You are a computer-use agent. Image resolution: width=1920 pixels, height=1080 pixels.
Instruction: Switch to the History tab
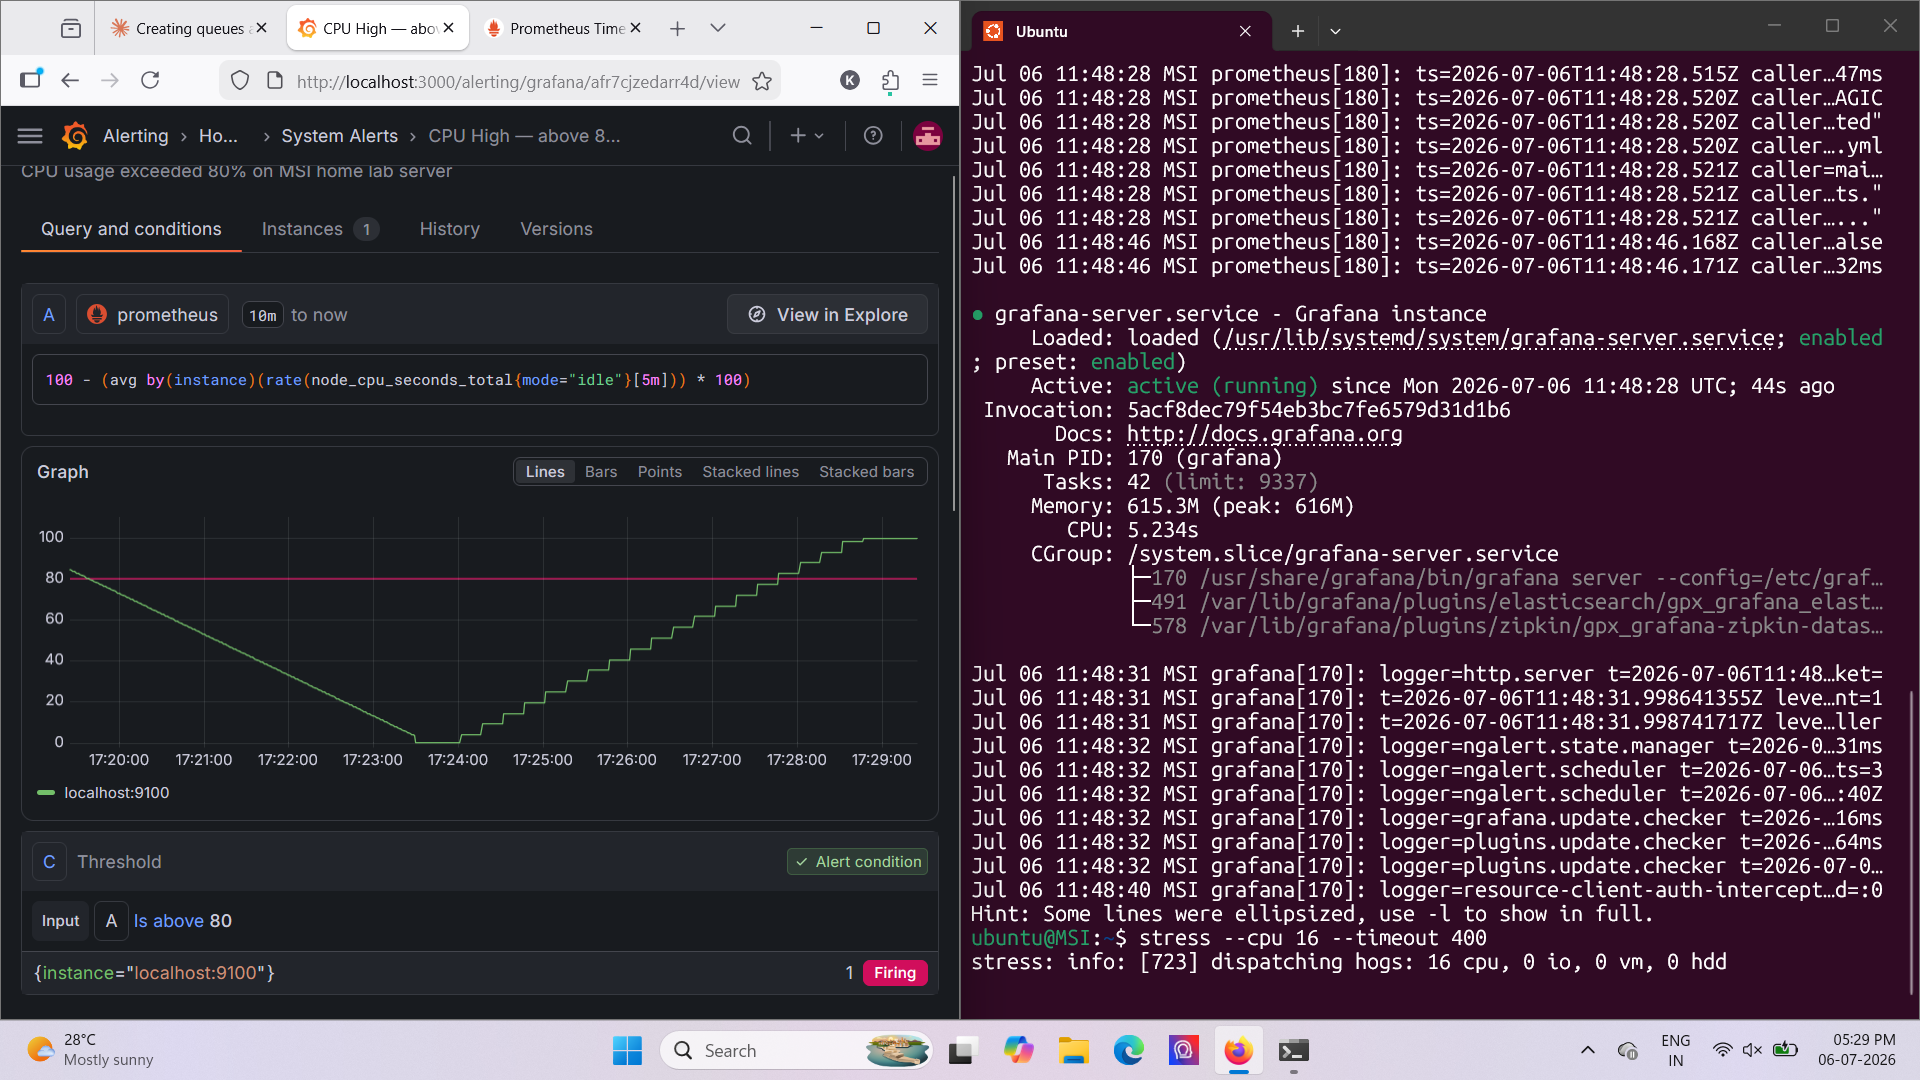(450, 229)
